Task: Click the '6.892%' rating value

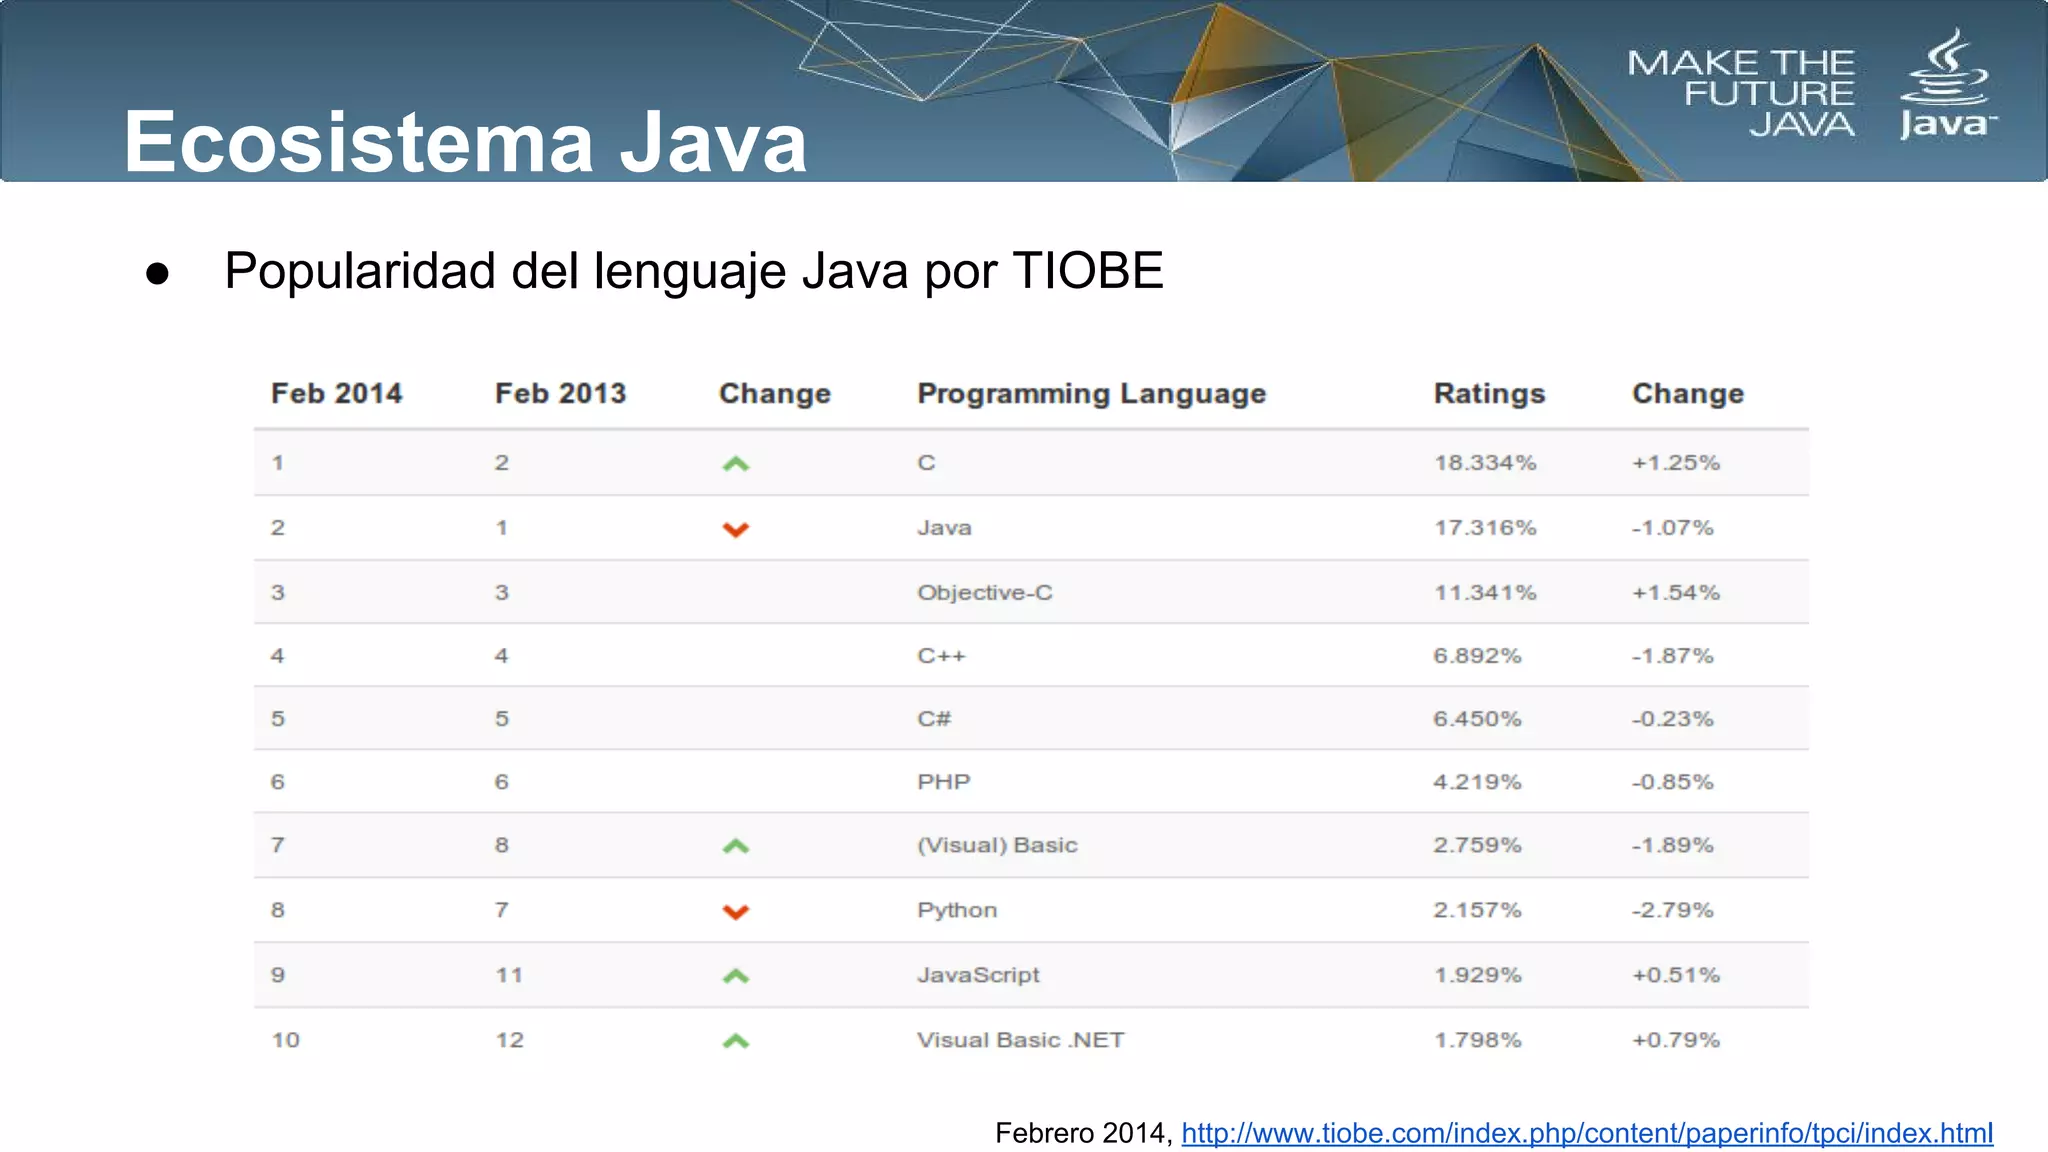Action: [1477, 656]
